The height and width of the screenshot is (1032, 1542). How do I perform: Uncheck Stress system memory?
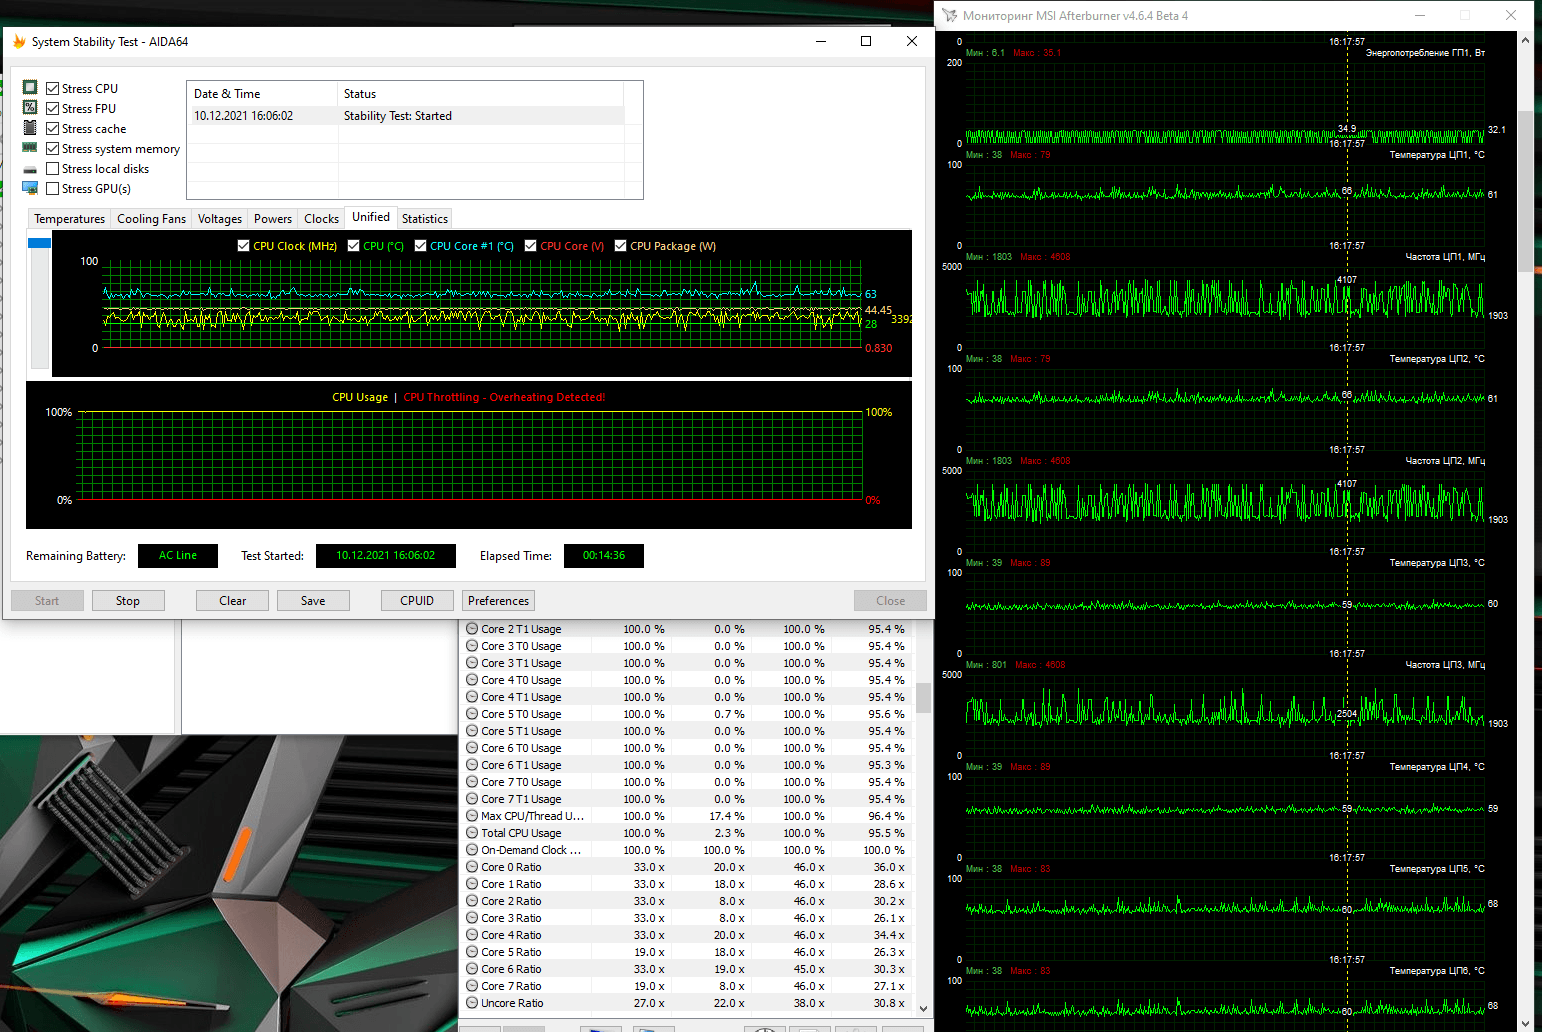click(x=53, y=148)
